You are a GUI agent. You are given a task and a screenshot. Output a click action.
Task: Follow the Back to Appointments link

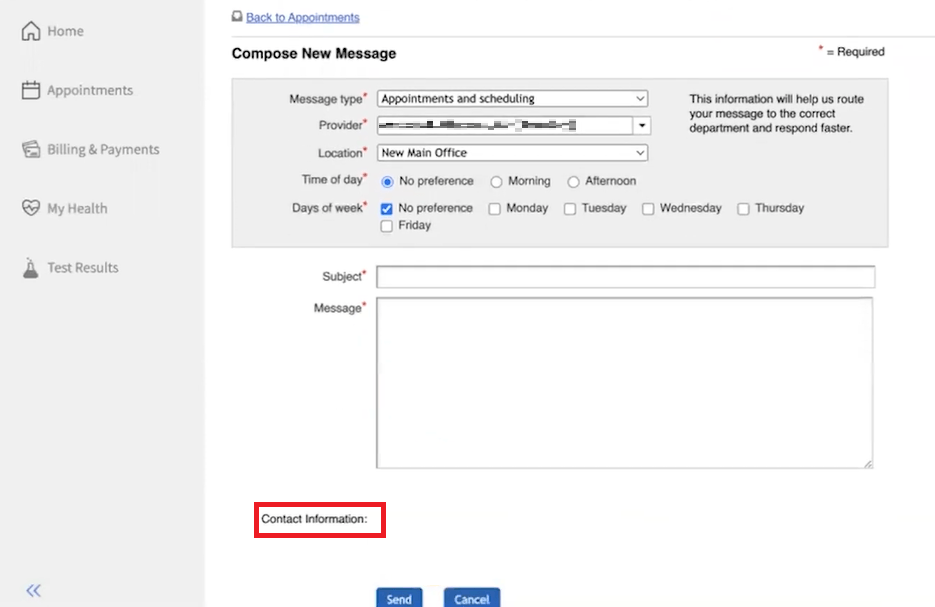click(302, 17)
